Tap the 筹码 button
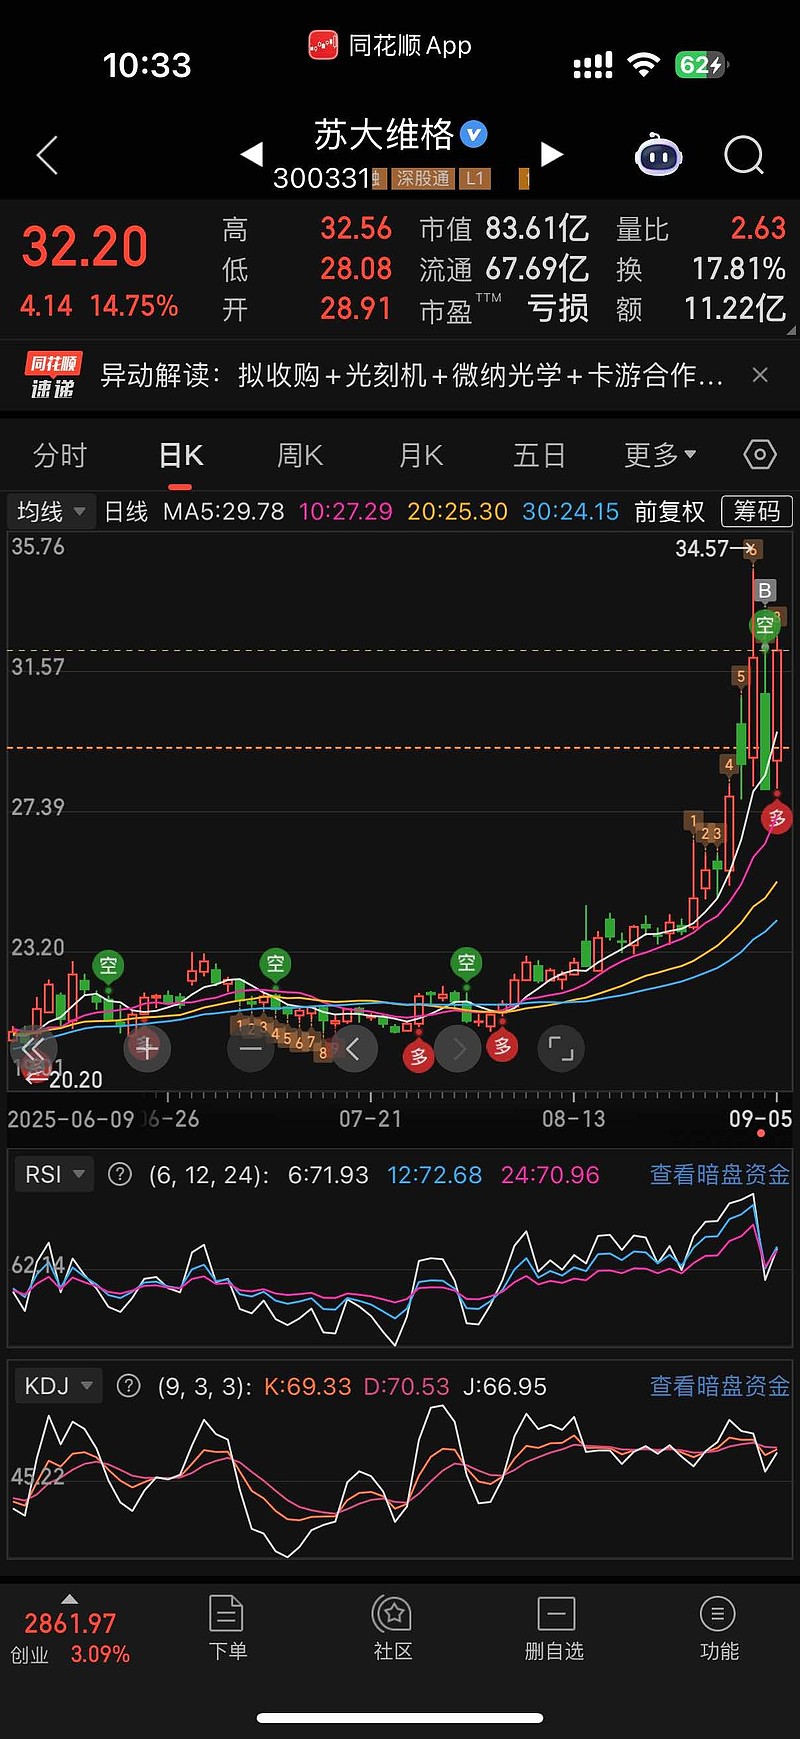 (757, 512)
